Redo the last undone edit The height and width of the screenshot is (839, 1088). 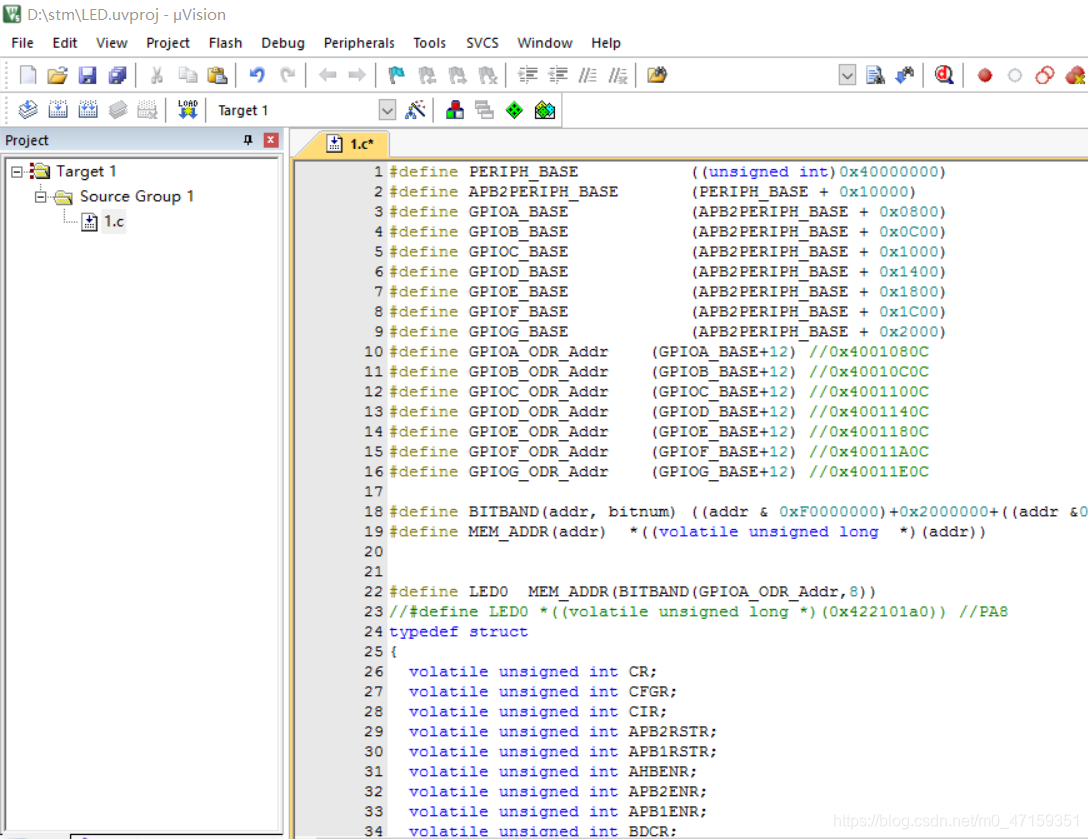(x=287, y=75)
